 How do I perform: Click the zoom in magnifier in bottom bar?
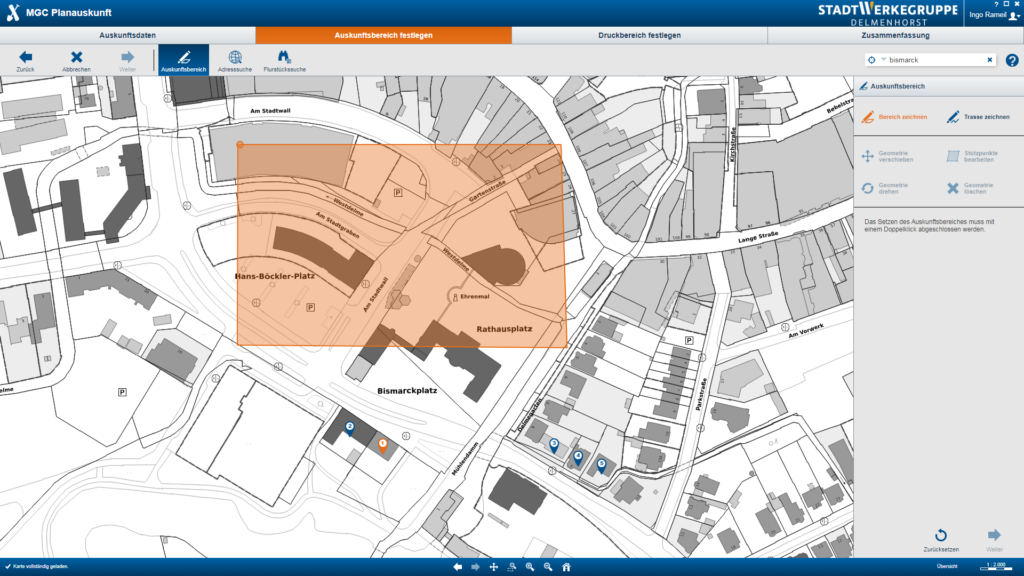coord(530,567)
